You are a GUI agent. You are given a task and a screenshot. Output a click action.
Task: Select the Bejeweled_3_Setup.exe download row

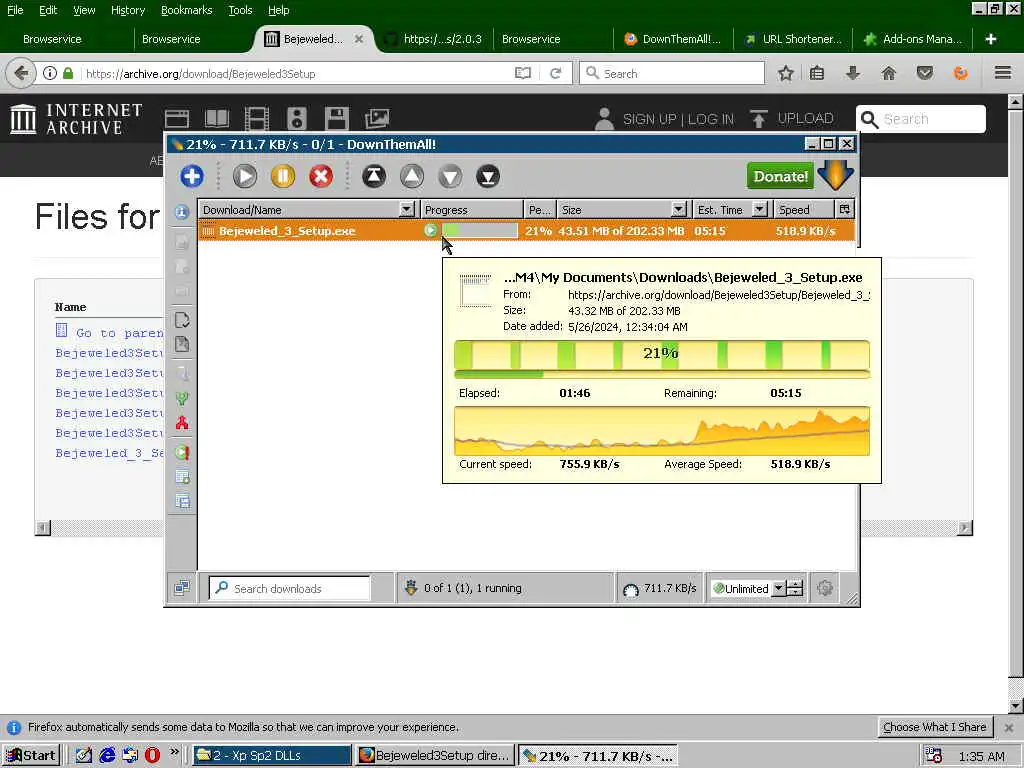tap(526, 231)
